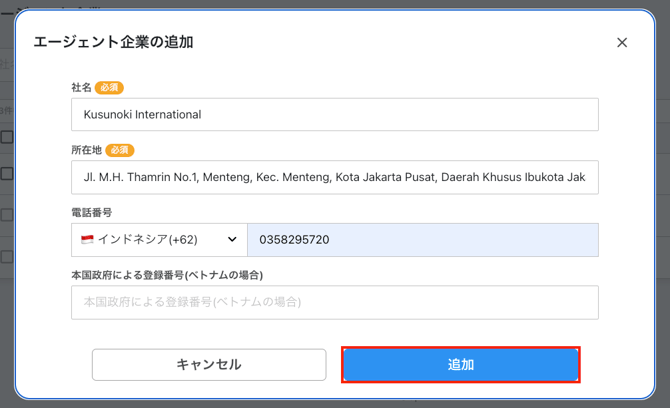Click the Indonesia flag icon
This screenshot has height=408, width=670.
[87, 240]
